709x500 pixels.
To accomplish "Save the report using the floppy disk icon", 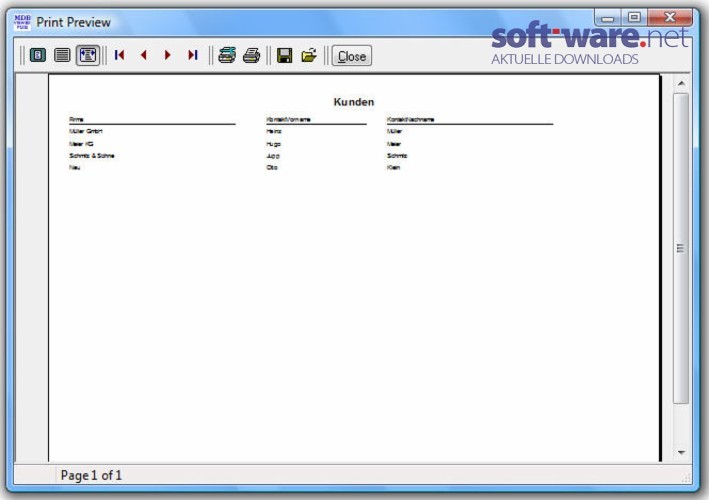I will [284, 56].
